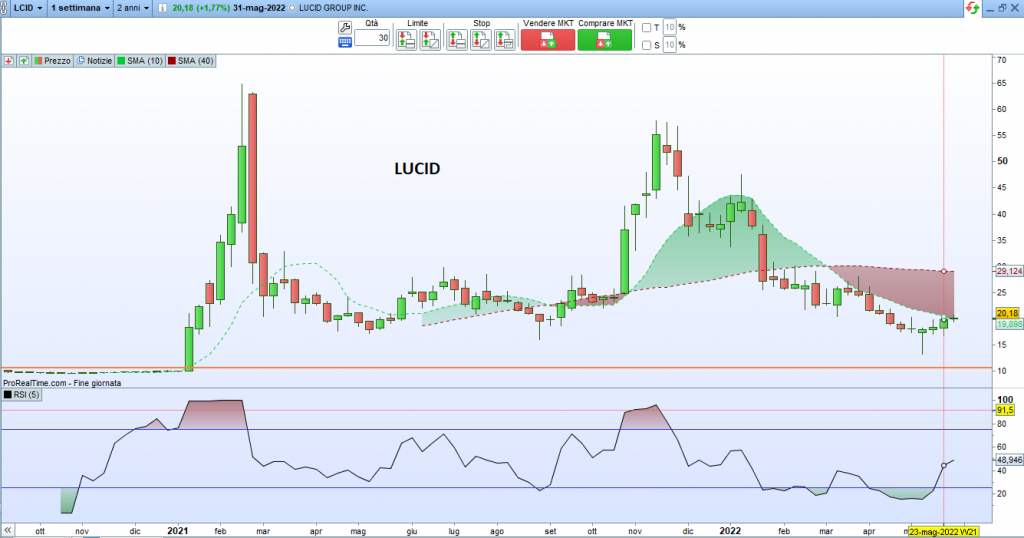Click the blue keyboard shortcuts icon
Viewport: 1024px width, 538px height.
coord(345,42)
